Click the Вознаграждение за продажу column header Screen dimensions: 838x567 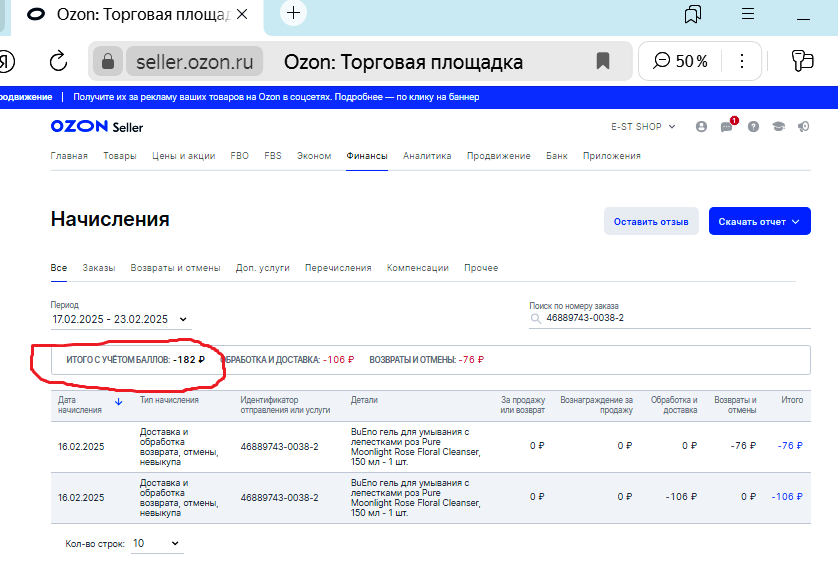click(x=596, y=405)
